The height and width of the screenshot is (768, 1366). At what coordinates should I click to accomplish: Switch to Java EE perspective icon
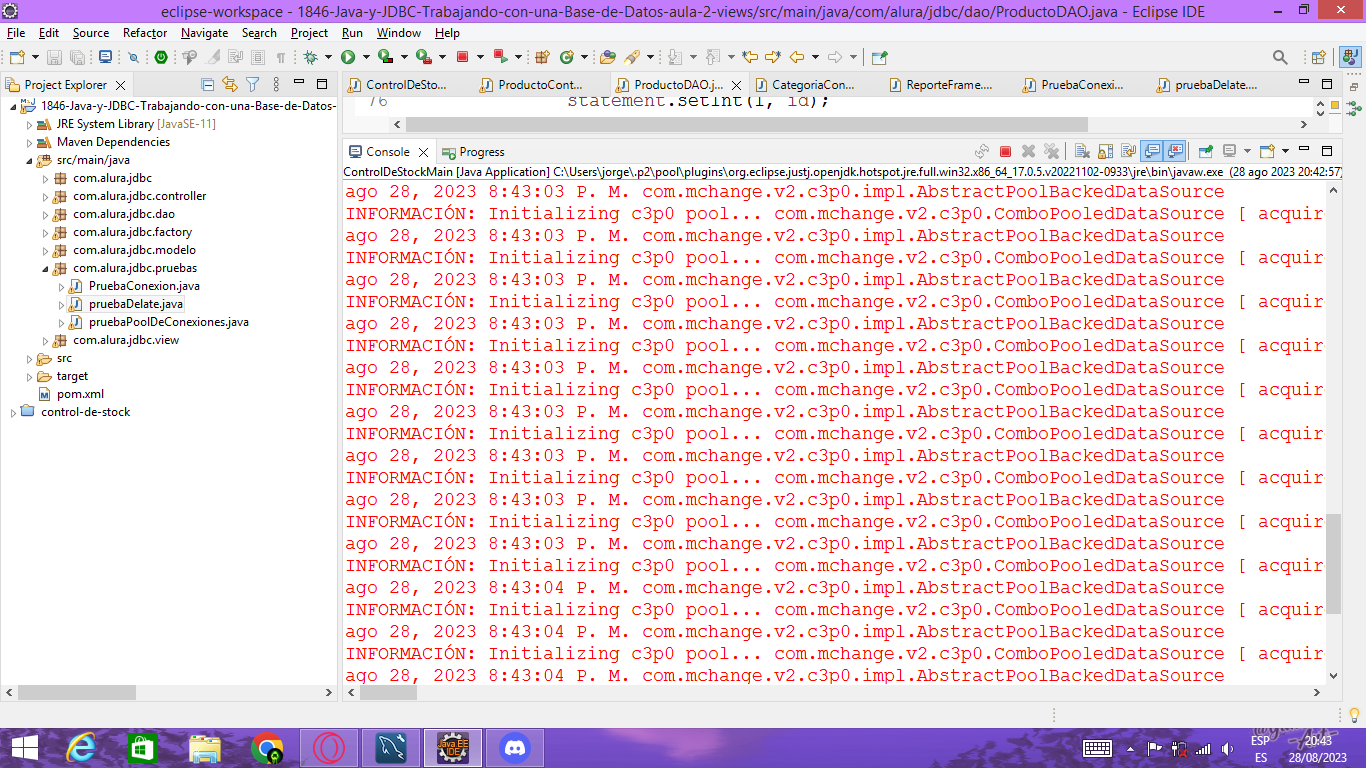[1348, 57]
